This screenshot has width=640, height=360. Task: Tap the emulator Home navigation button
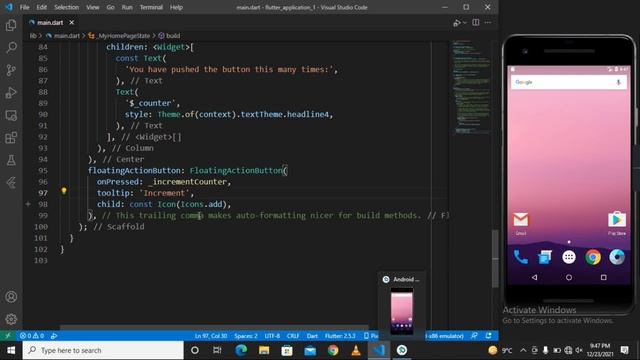point(569,277)
